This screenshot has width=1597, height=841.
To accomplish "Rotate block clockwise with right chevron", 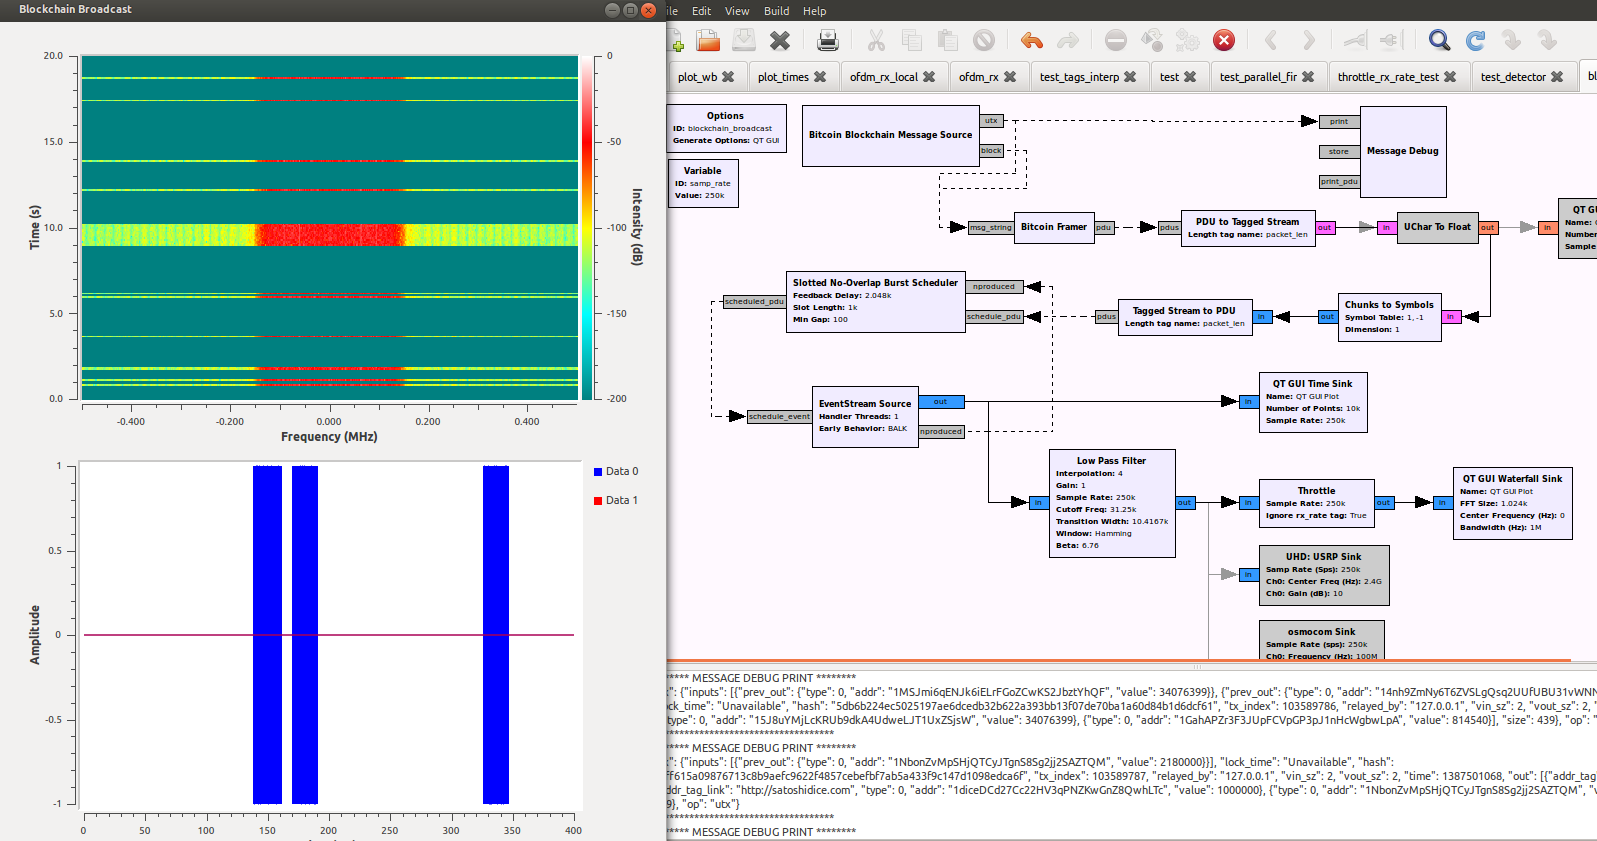I will point(1308,40).
